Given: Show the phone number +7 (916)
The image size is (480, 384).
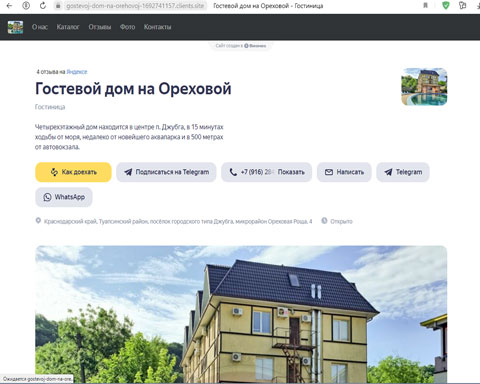Looking at the screenshot, I should (266, 172).
